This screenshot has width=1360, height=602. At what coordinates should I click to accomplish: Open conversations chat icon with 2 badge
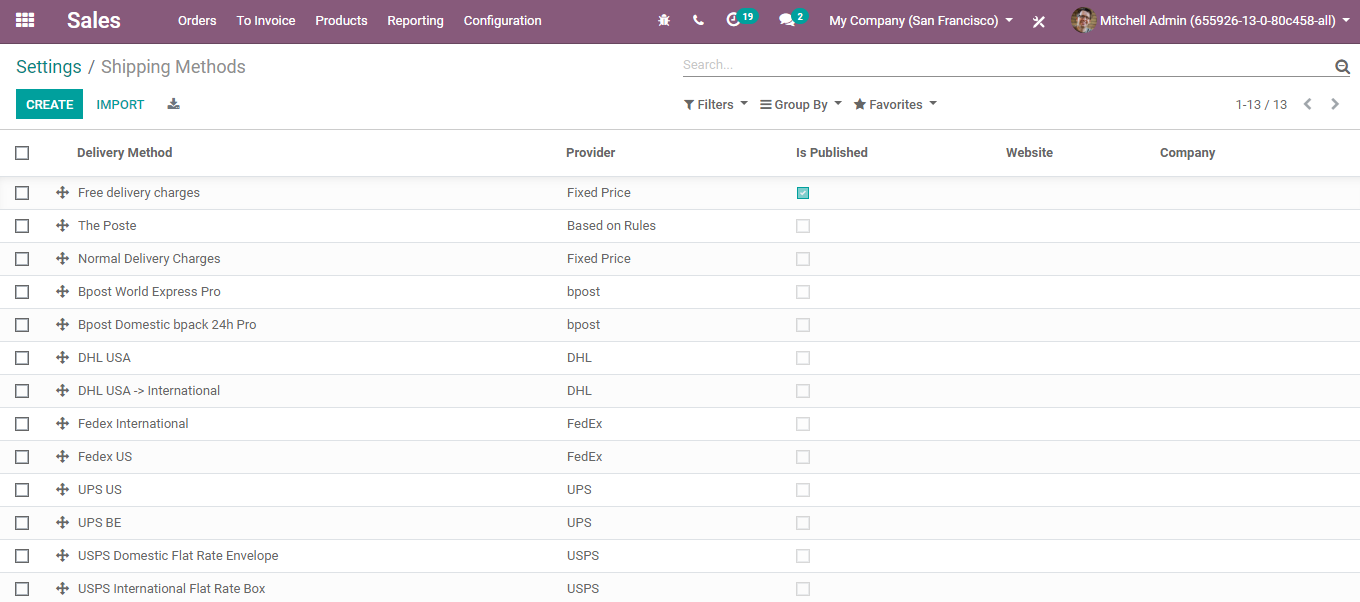788,20
